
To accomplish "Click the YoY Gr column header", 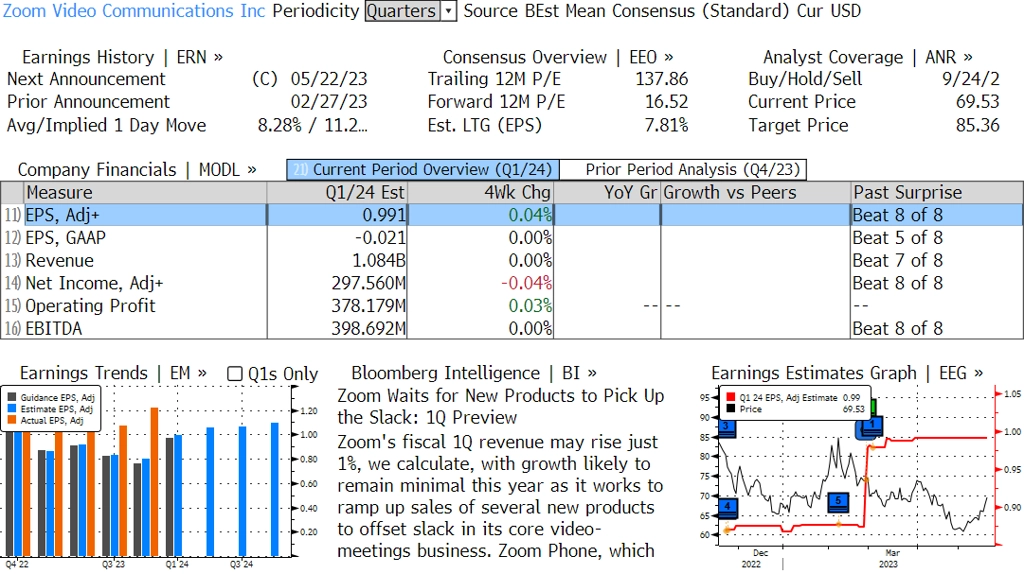I will 607,193.
